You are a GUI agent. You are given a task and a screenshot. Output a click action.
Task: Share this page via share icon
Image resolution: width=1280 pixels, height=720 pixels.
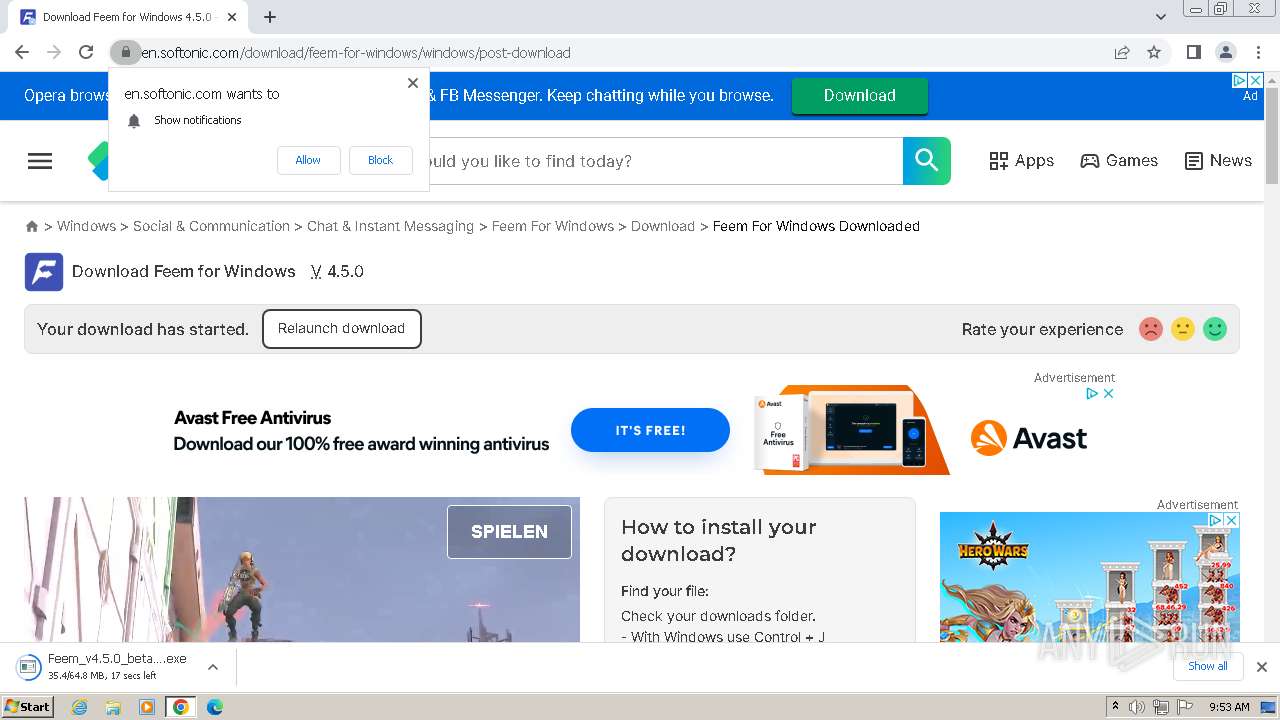(1122, 52)
